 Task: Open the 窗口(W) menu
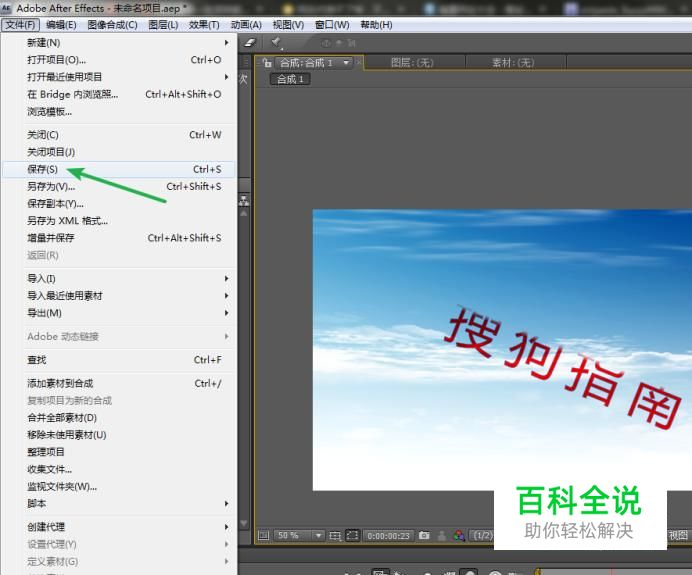(332, 25)
